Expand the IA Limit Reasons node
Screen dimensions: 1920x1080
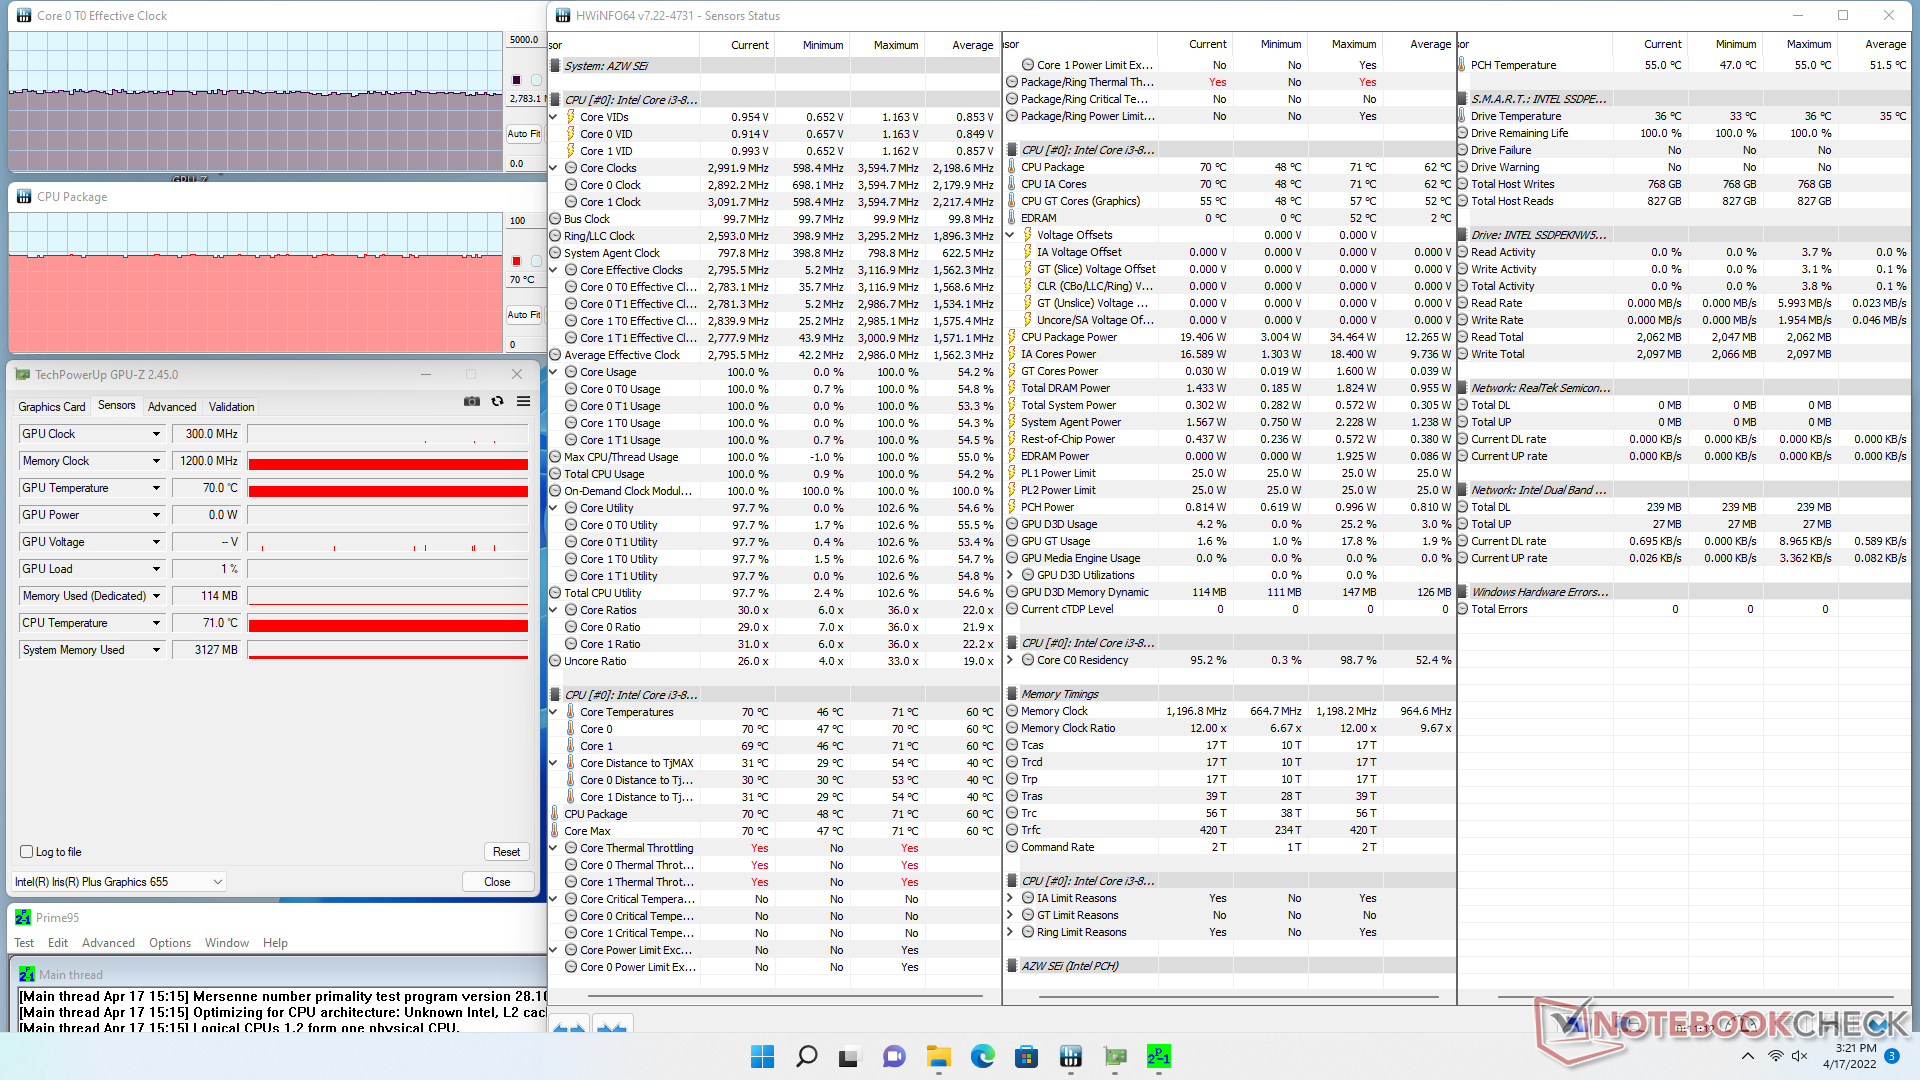pos(1010,898)
